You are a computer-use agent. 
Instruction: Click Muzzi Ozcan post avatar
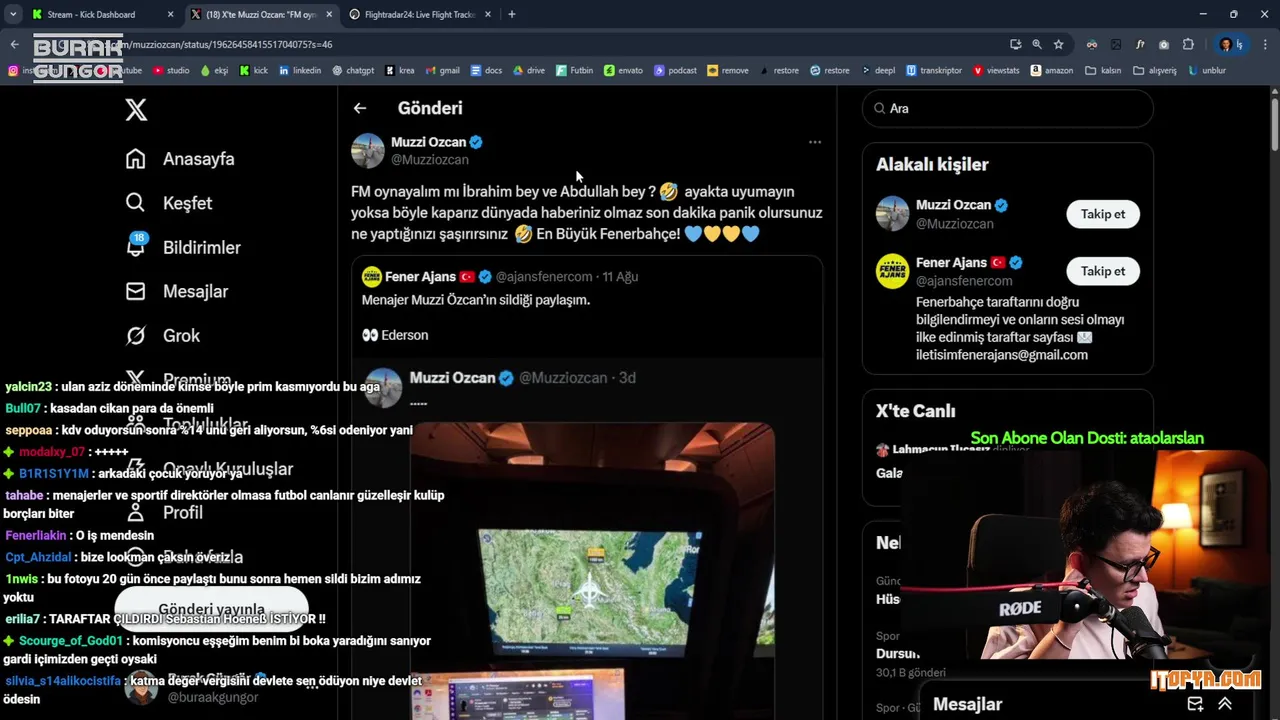pyautogui.click(x=368, y=150)
